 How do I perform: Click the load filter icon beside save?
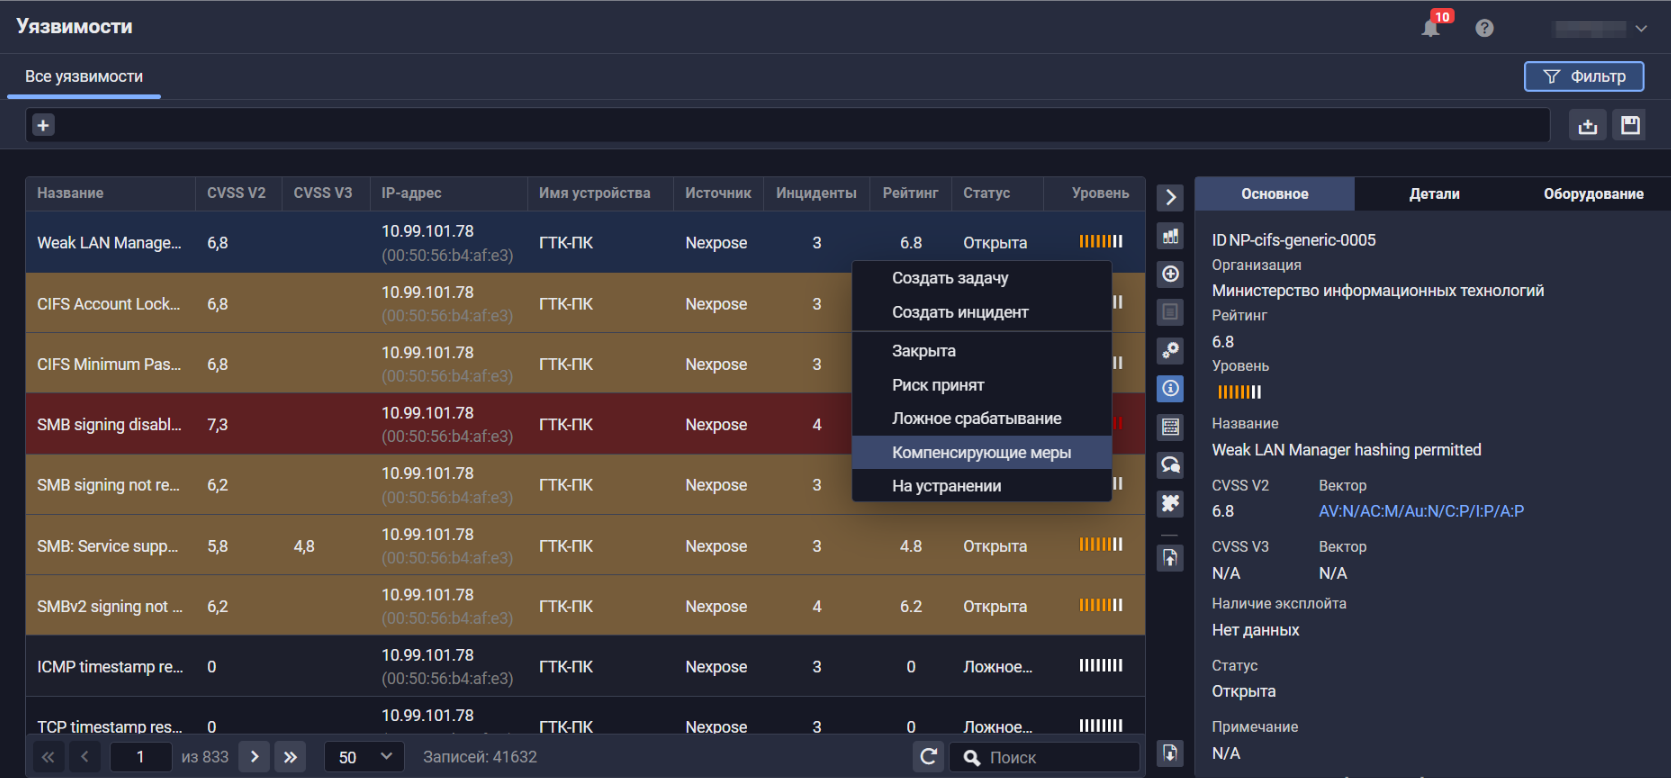point(1587,125)
